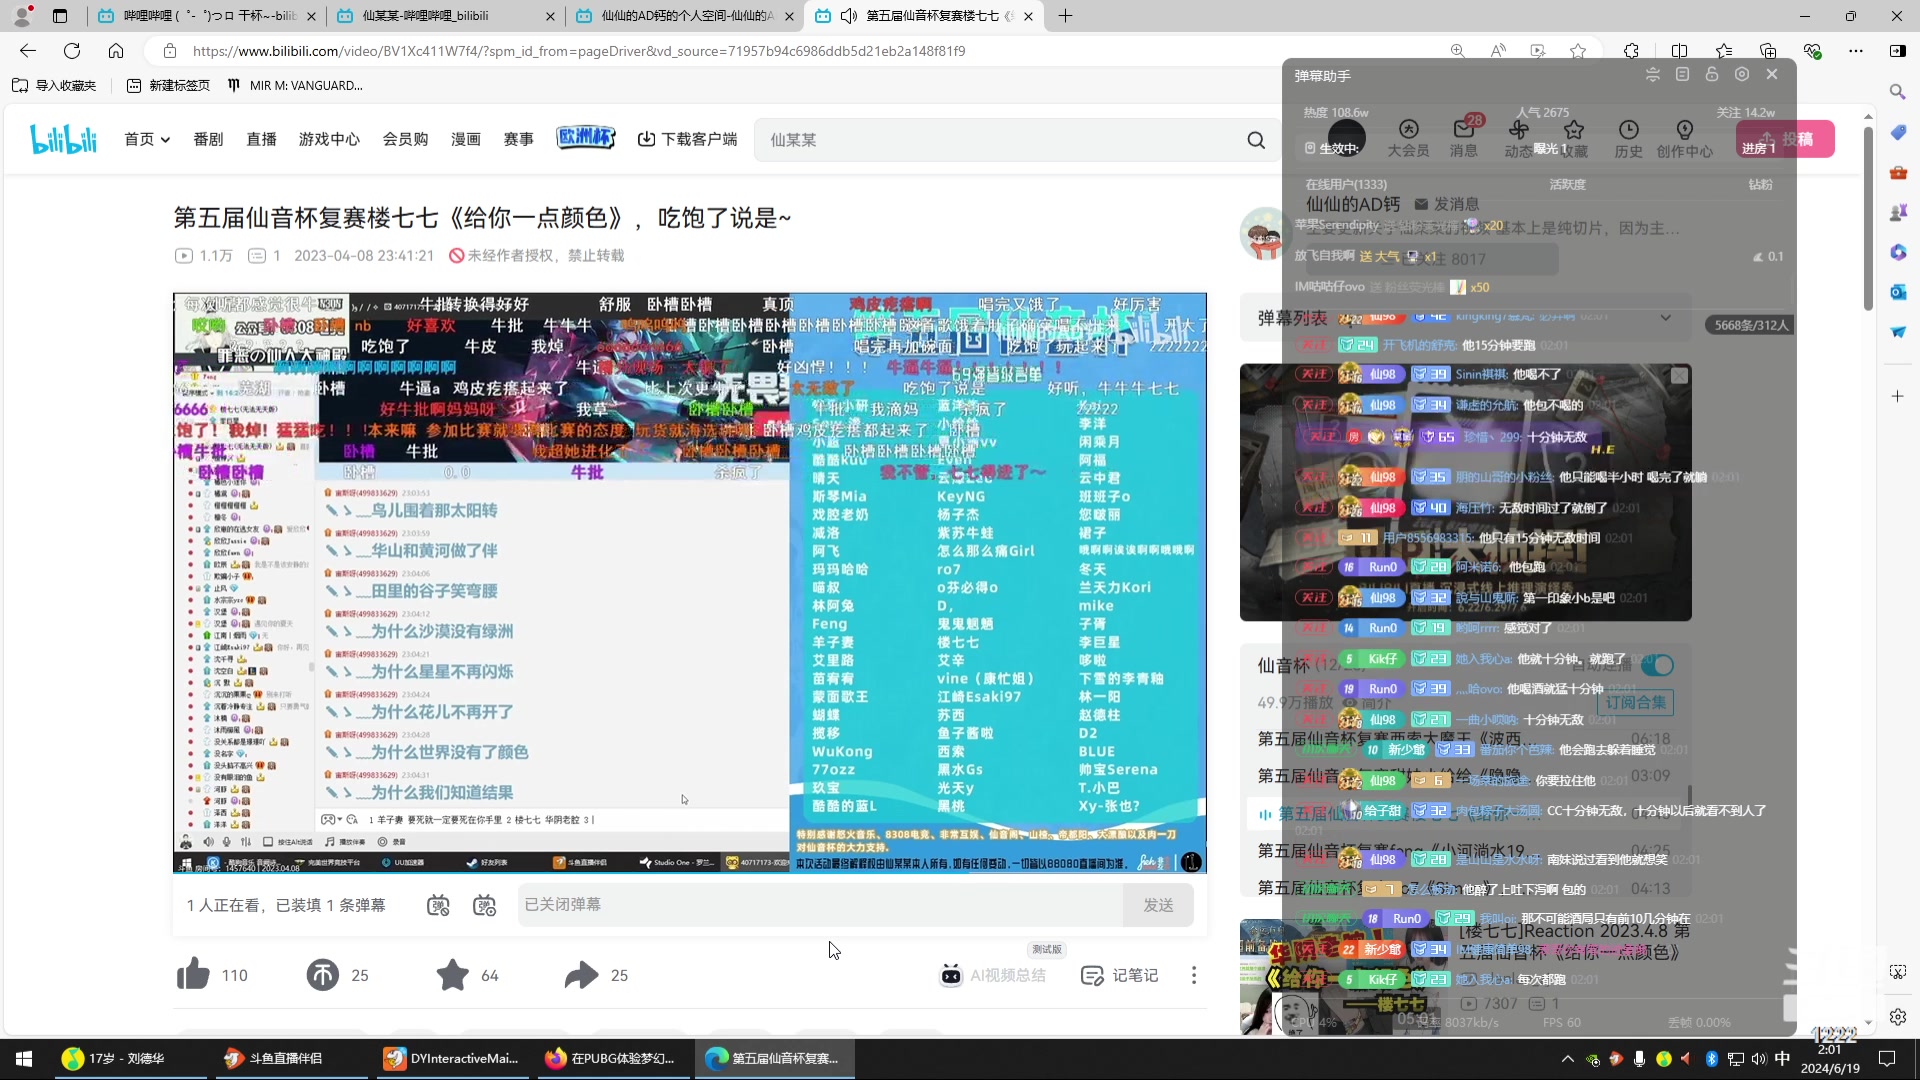This screenshot has width=1920, height=1080.
Task: Open the 赛事 navigation item
Action: pos(518,139)
